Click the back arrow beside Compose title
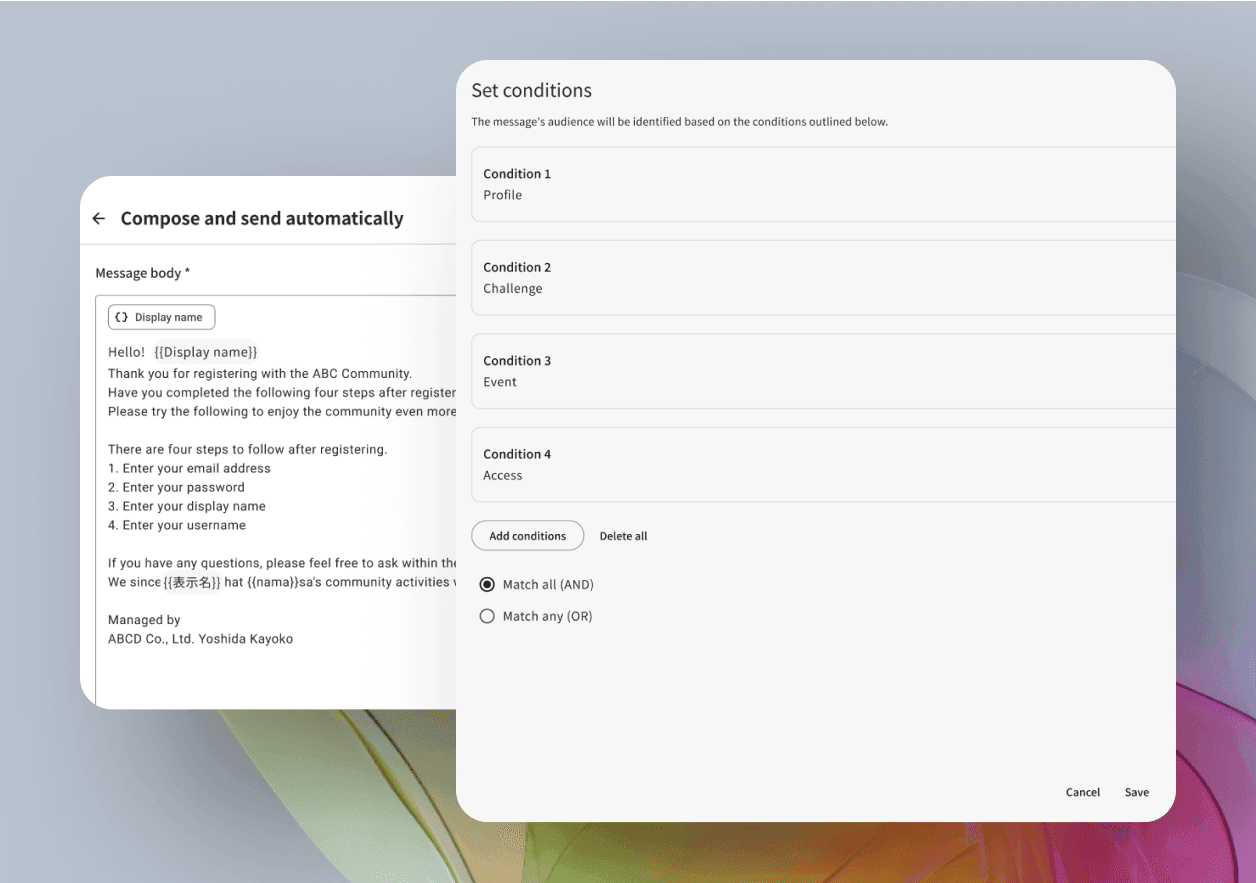This screenshot has width=1256, height=883. [99, 219]
